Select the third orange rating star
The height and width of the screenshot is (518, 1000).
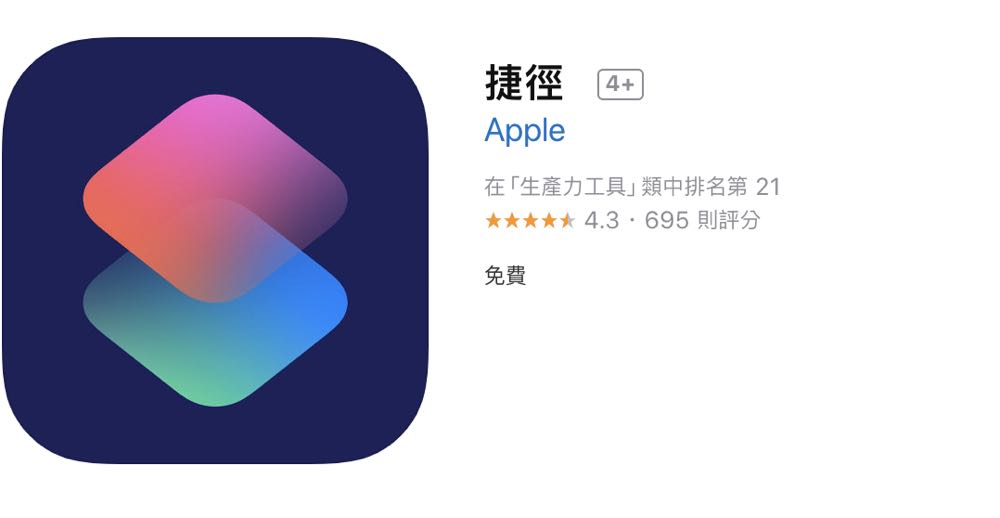click(x=530, y=221)
